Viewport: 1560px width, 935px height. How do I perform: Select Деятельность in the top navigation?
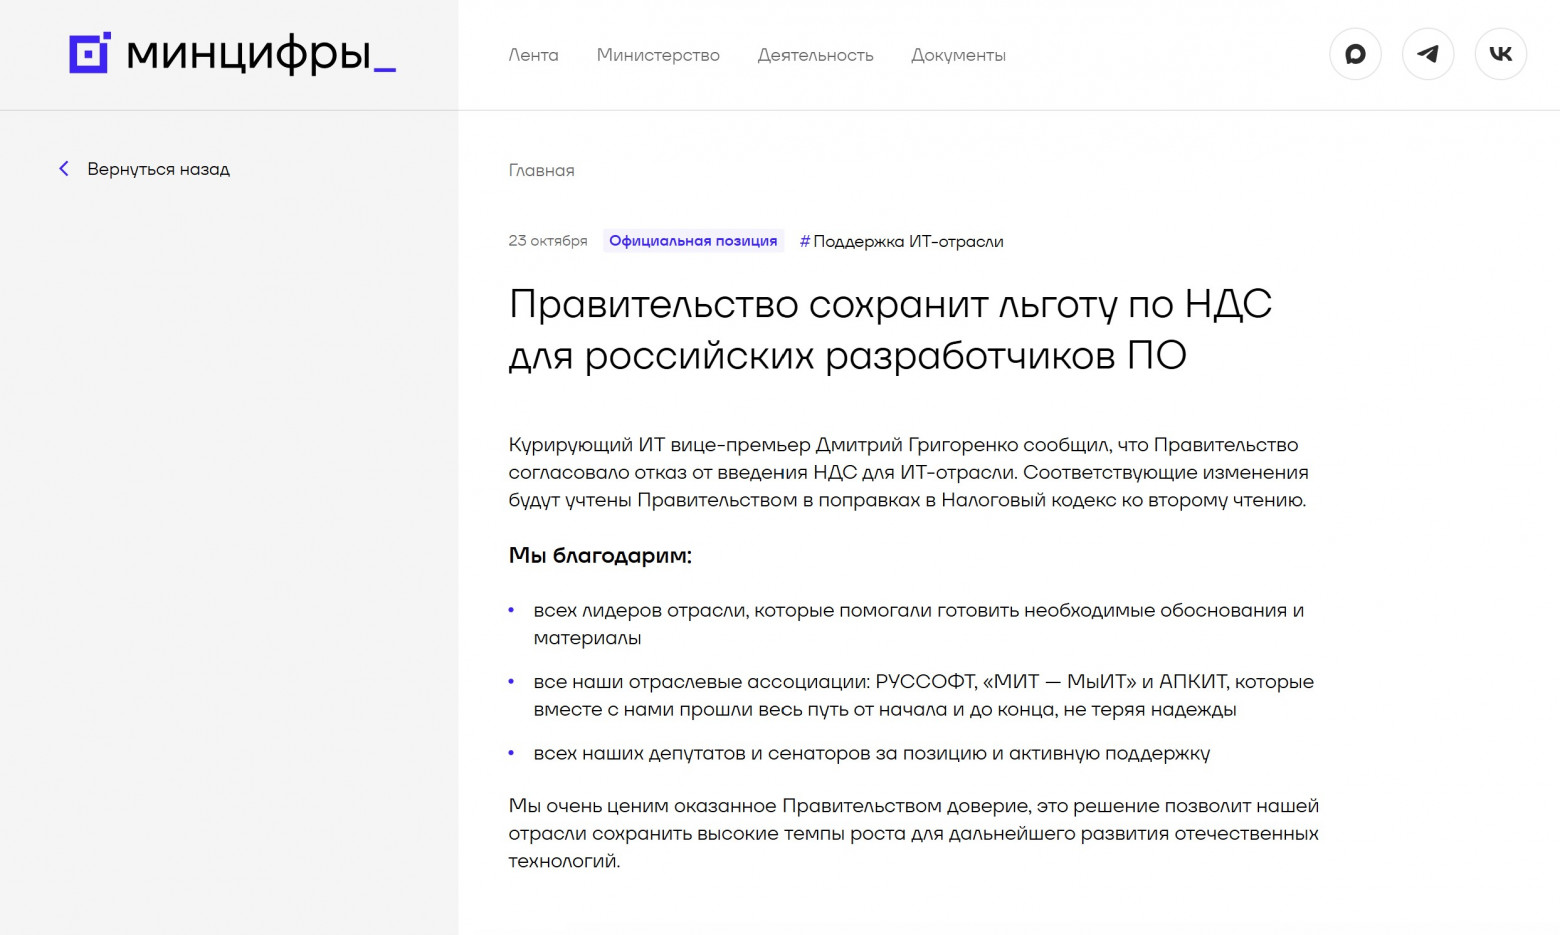point(815,55)
